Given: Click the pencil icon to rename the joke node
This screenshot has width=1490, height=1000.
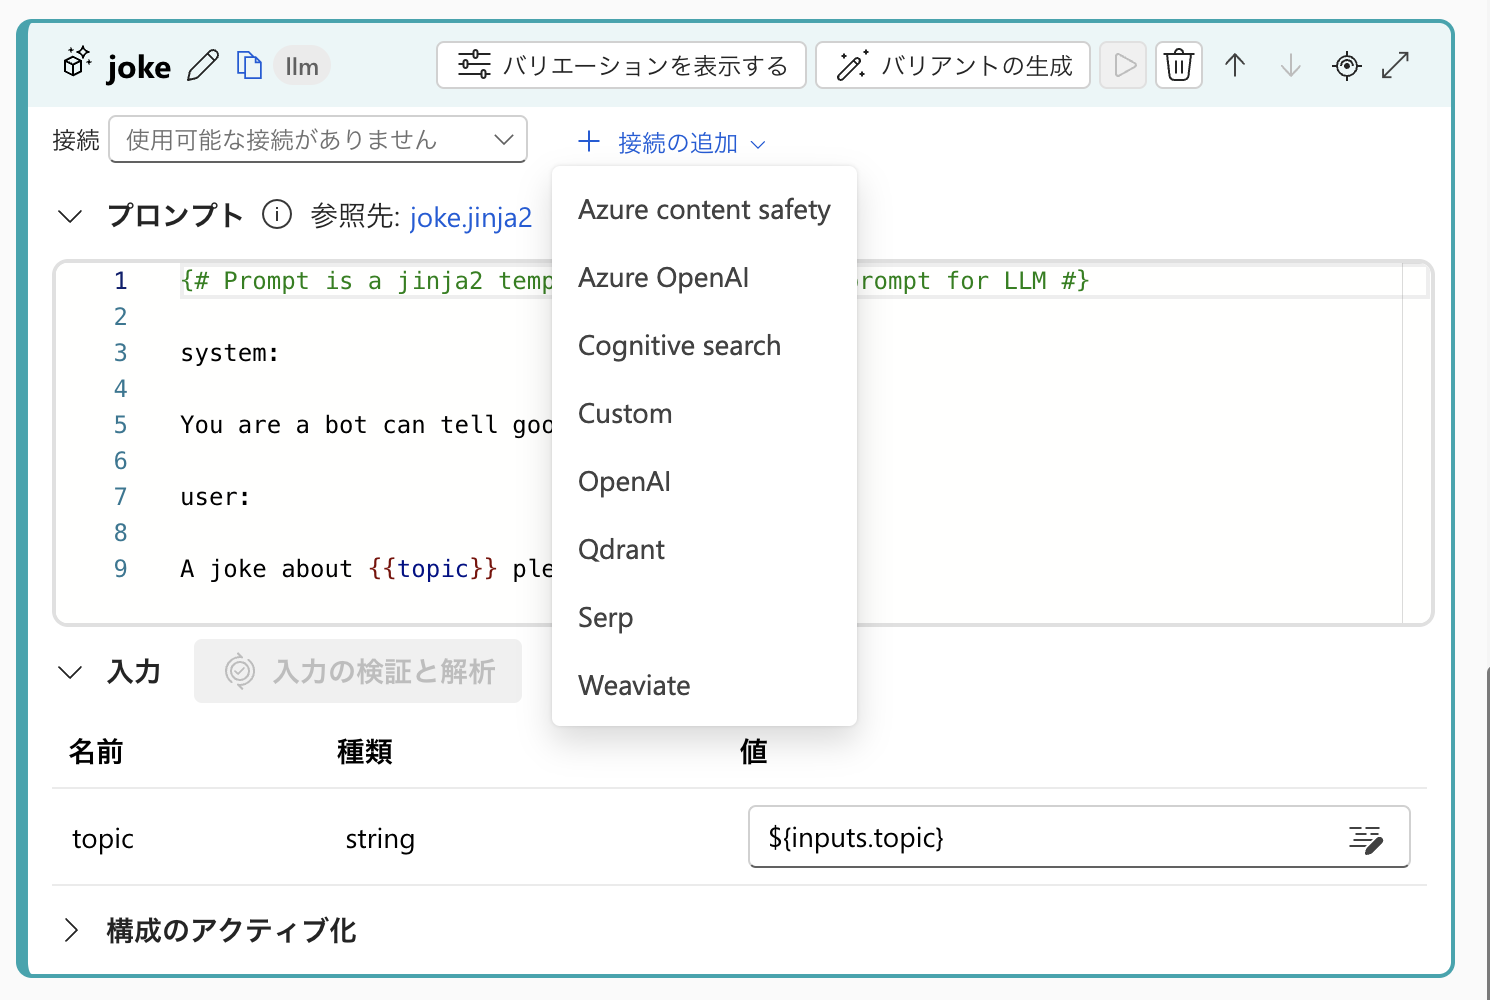Looking at the screenshot, I should pyautogui.click(x=203, y=65).
